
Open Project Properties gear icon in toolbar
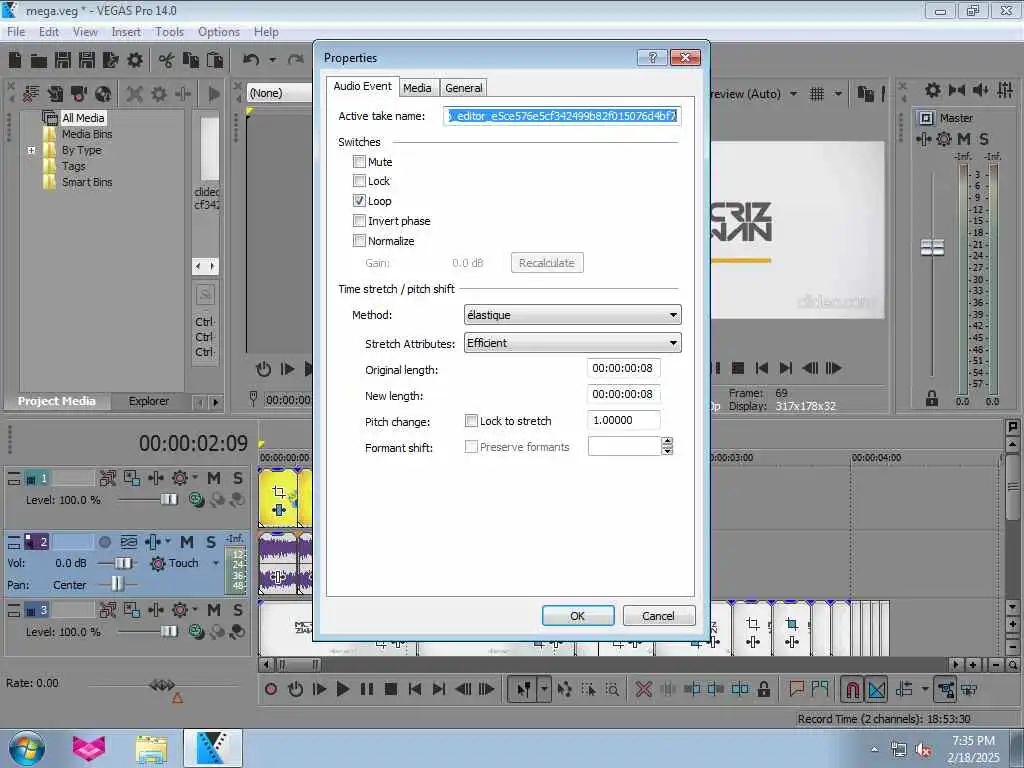coord(135,60)
